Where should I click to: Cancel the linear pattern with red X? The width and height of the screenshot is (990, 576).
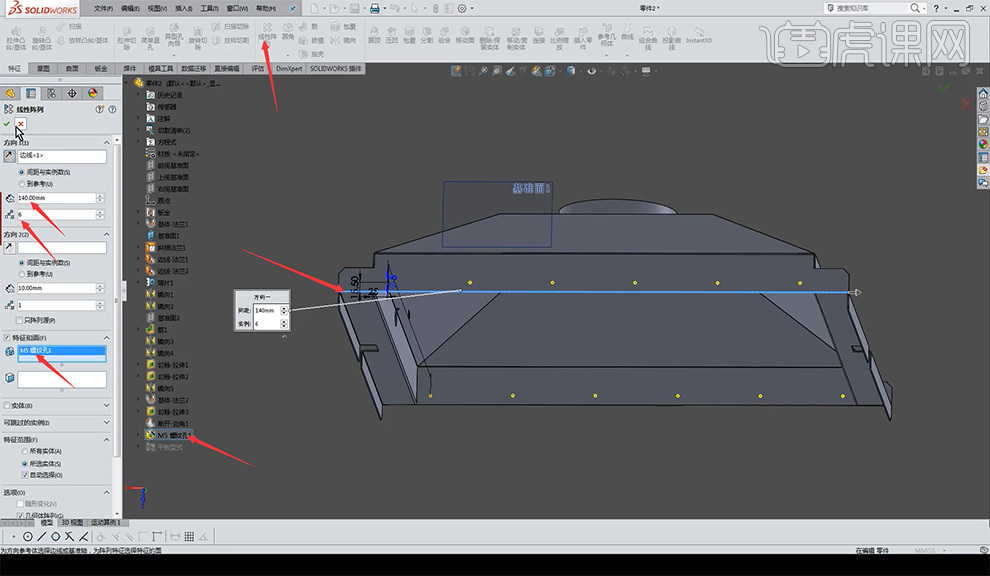(x=20, y=123)
